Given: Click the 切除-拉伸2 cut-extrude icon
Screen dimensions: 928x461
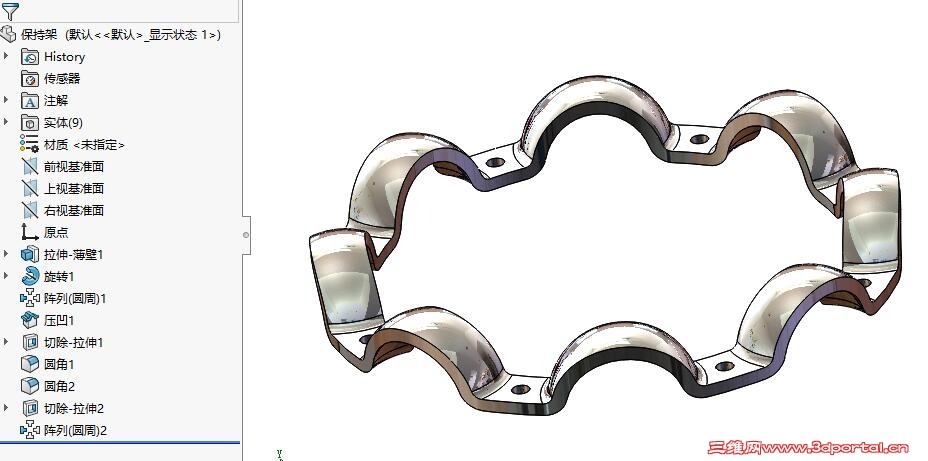Looking at the screenshot, I should [30, 408].
